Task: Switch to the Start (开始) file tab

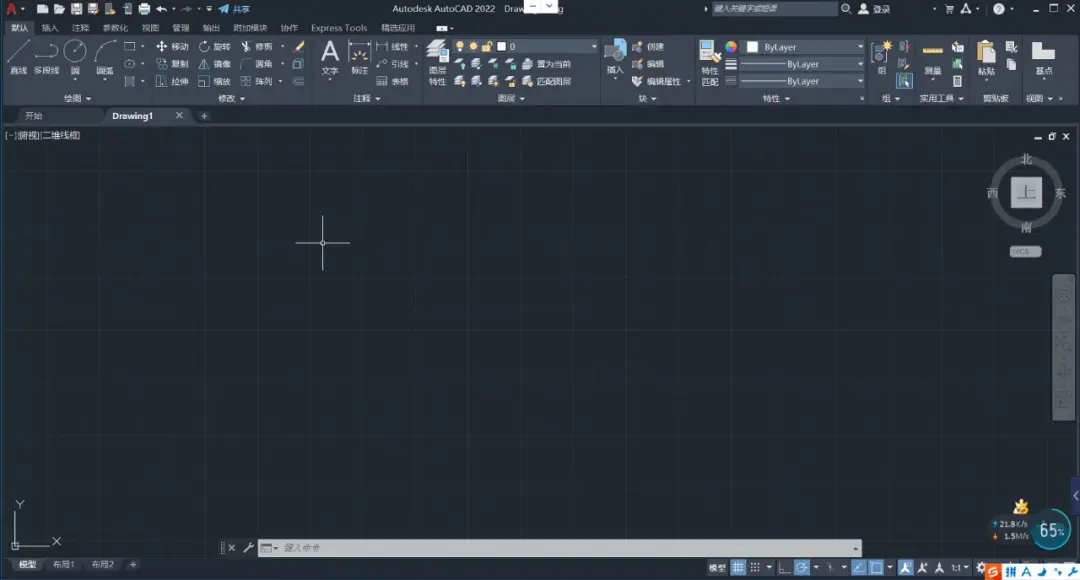Action: [x=34, y=116]
